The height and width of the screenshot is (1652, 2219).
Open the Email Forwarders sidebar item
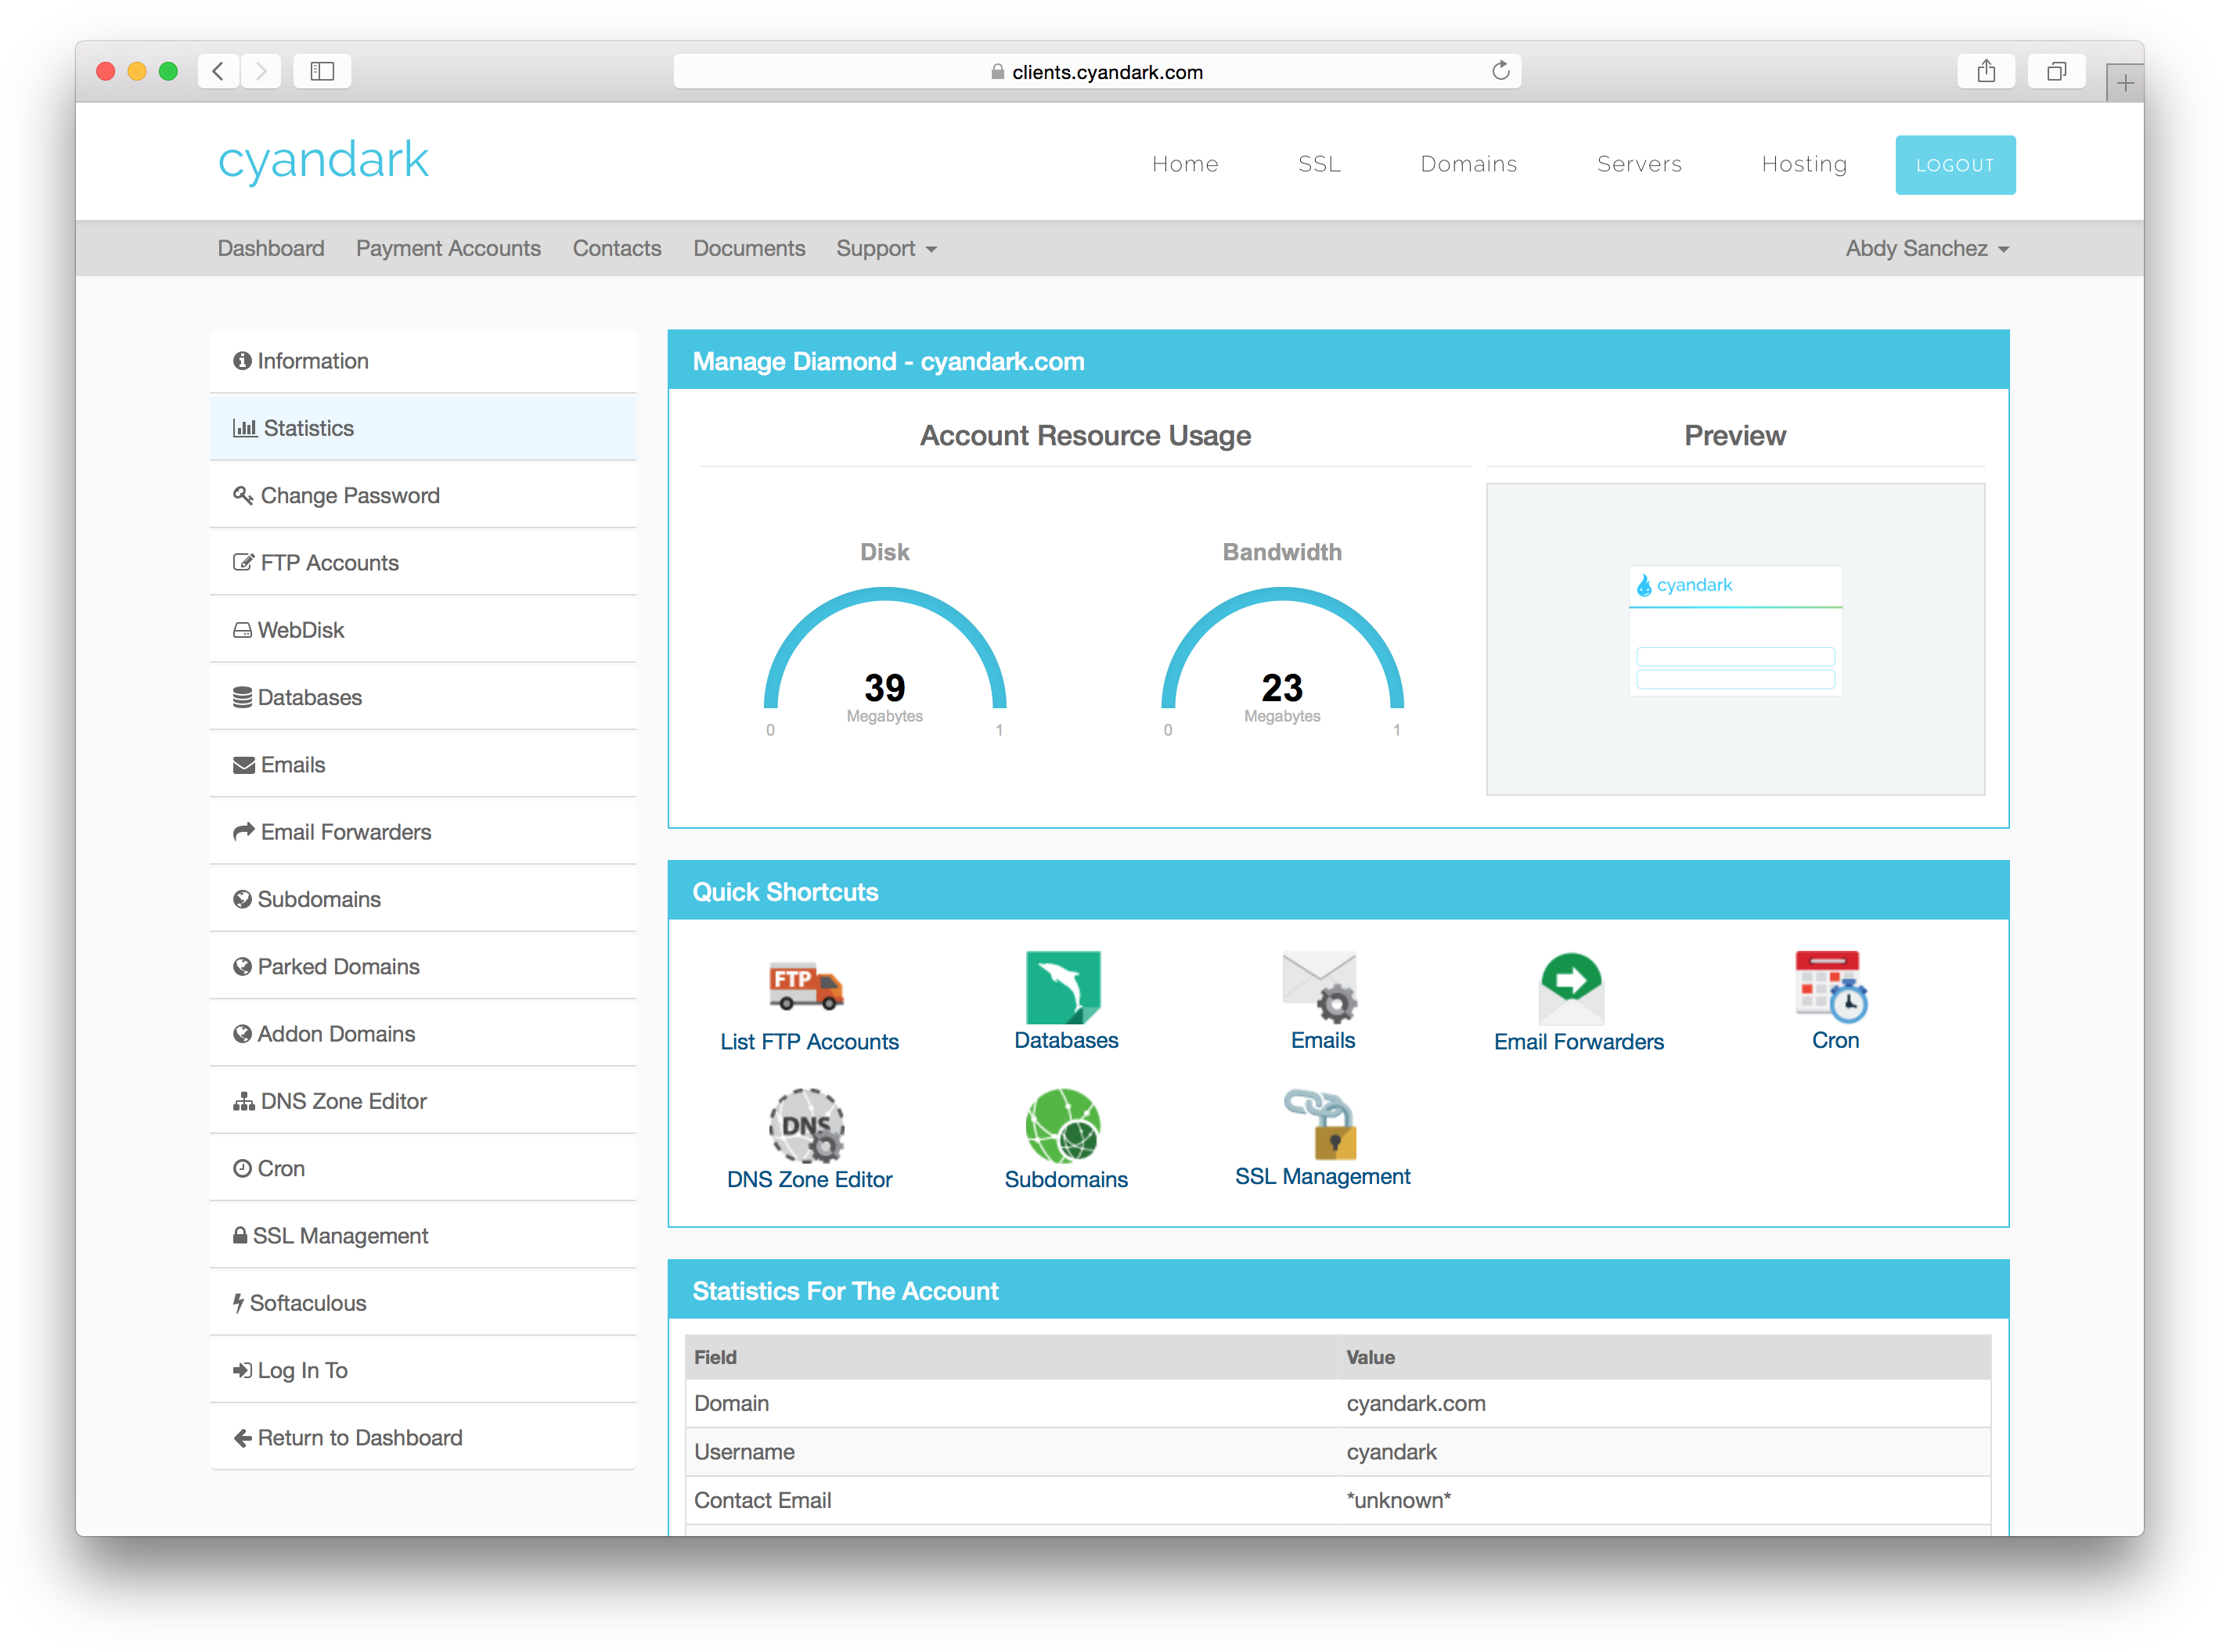[x=423, y=832]
